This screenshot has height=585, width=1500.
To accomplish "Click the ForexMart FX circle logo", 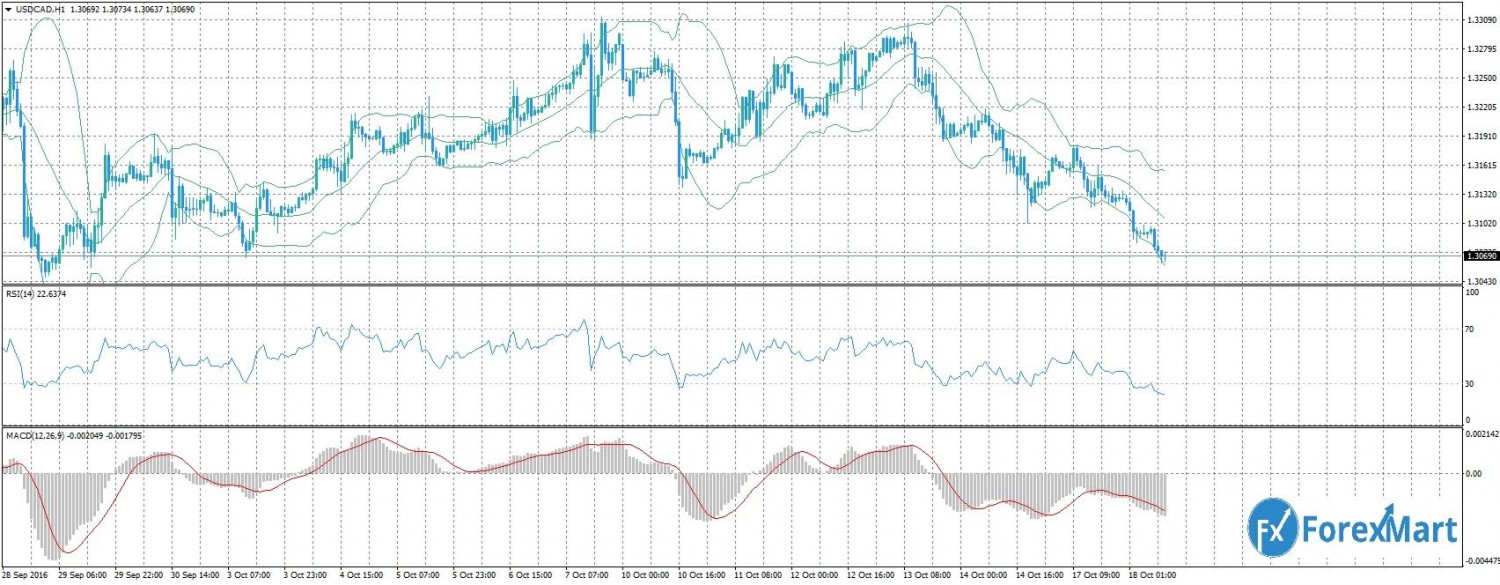I will point(1273,526).
